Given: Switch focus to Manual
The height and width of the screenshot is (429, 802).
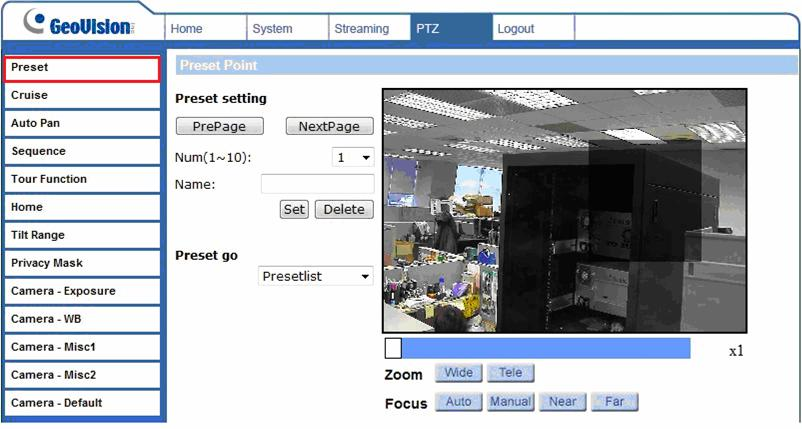Looking at the screenshot, I should [x=510, y=402].
